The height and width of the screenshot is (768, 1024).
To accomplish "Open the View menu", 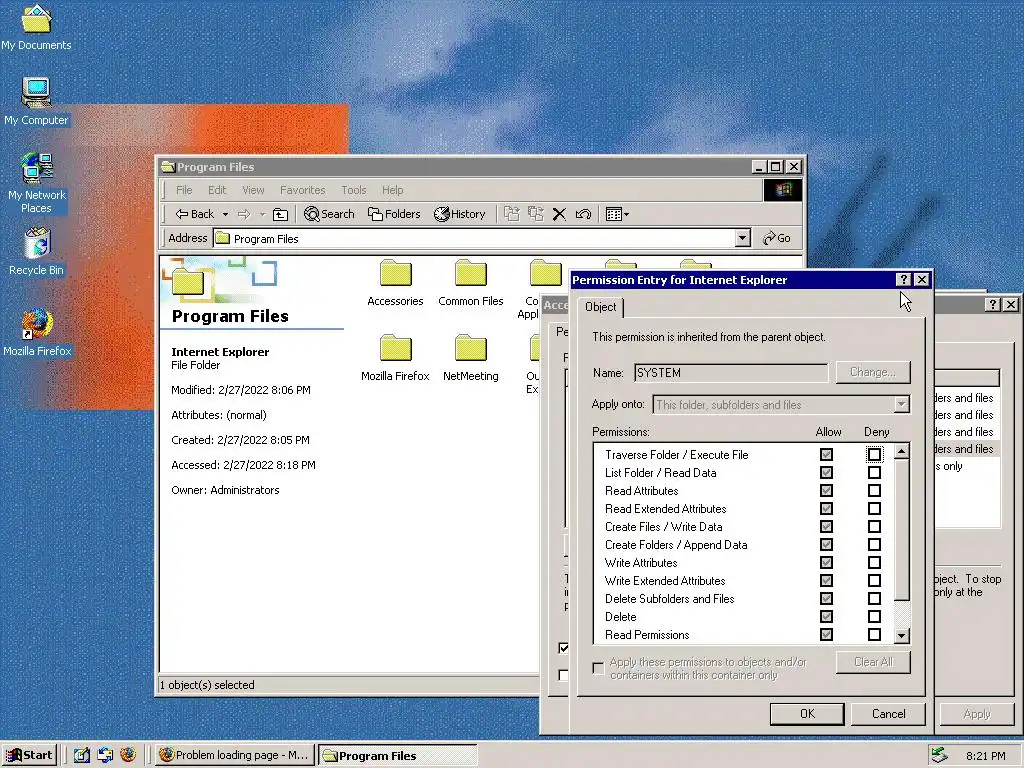I will point(253,190).
